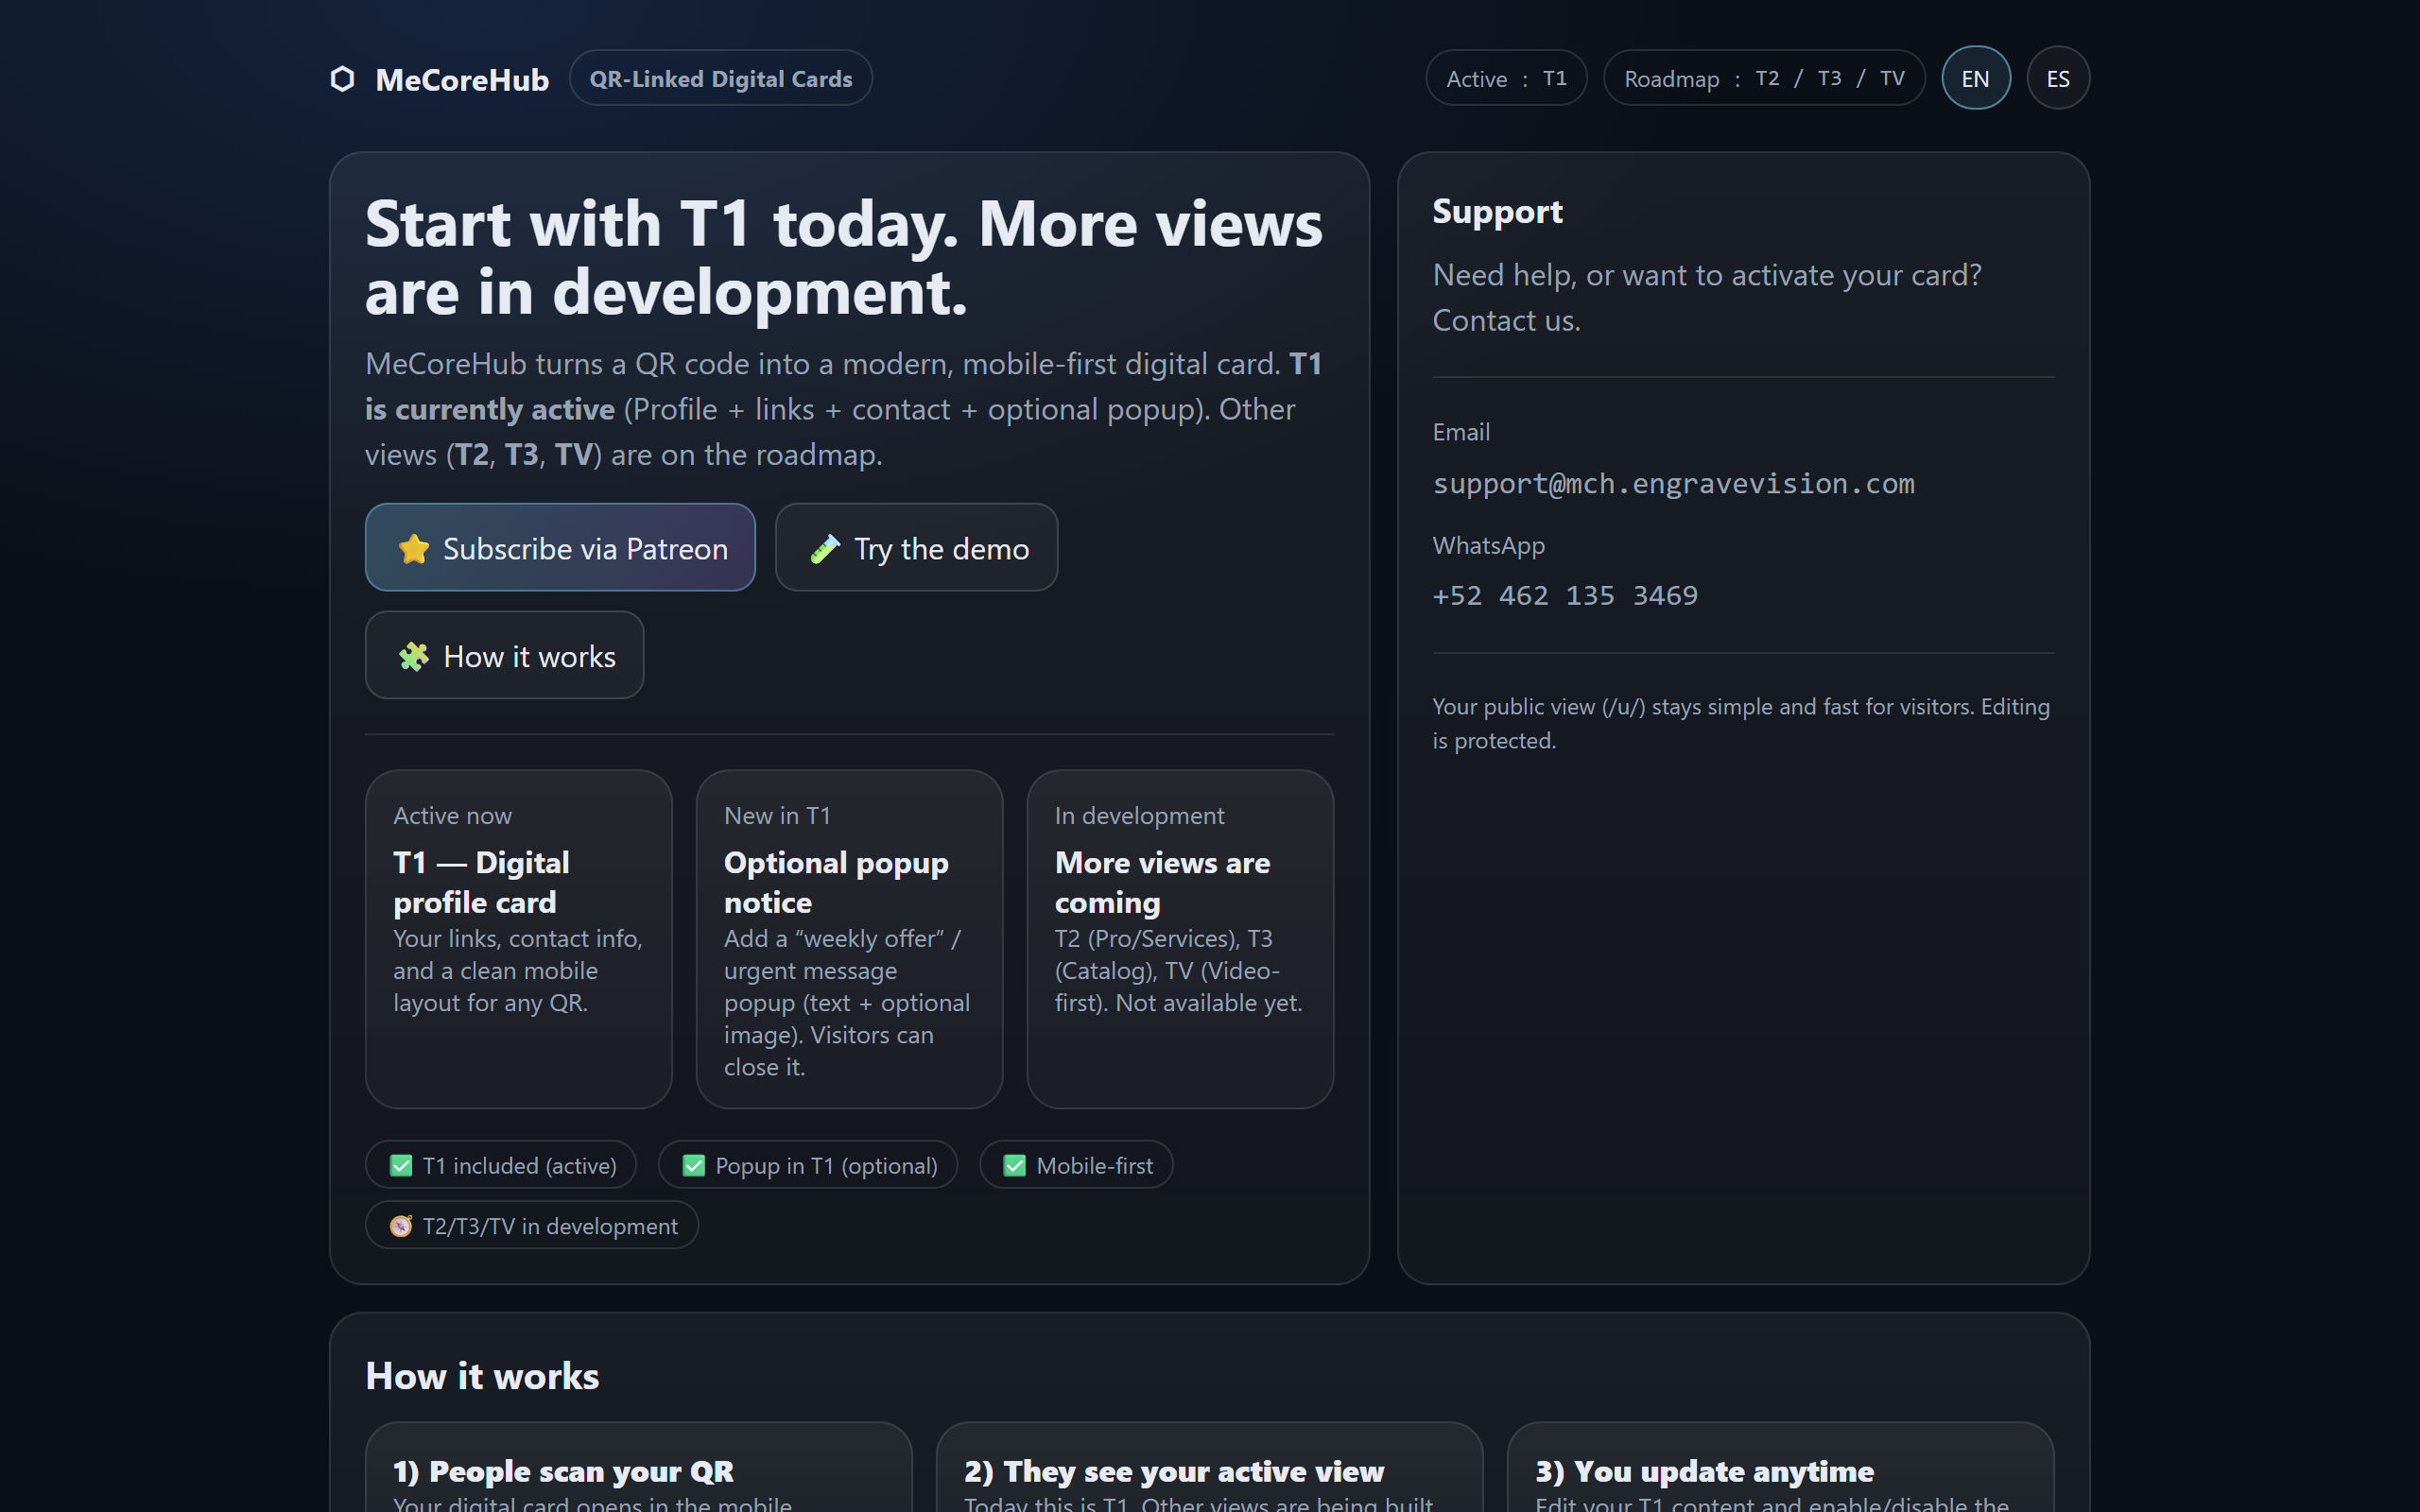Click checkmark icon on Popup in T1 badge
The width and height of the screenshot is (2420, 1512).
click(x=694, y=1166)
